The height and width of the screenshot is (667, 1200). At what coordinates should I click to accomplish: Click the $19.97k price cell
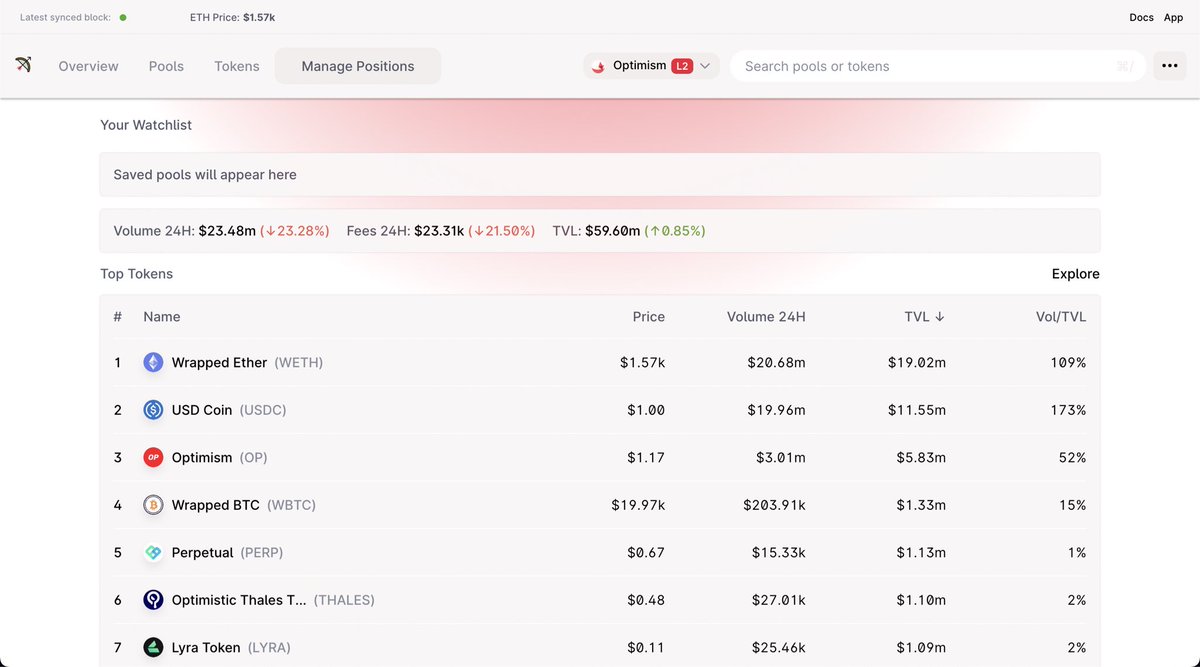[x=638, y=505]
